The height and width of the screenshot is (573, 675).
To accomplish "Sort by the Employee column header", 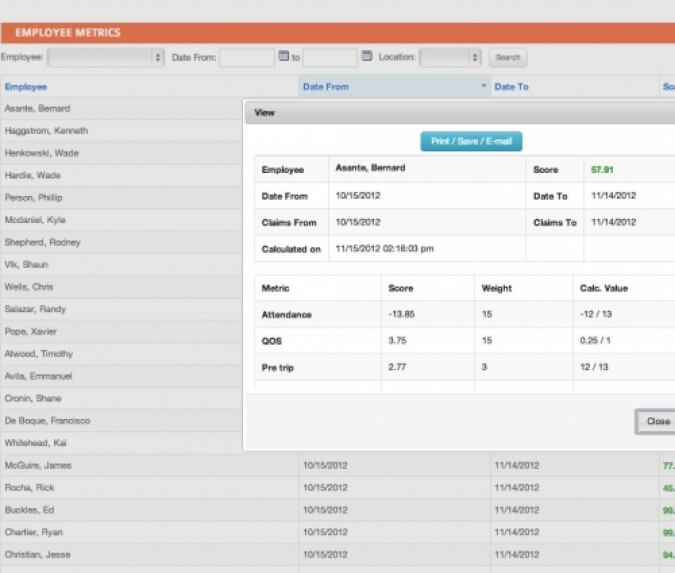I will (x=26, y=87).
